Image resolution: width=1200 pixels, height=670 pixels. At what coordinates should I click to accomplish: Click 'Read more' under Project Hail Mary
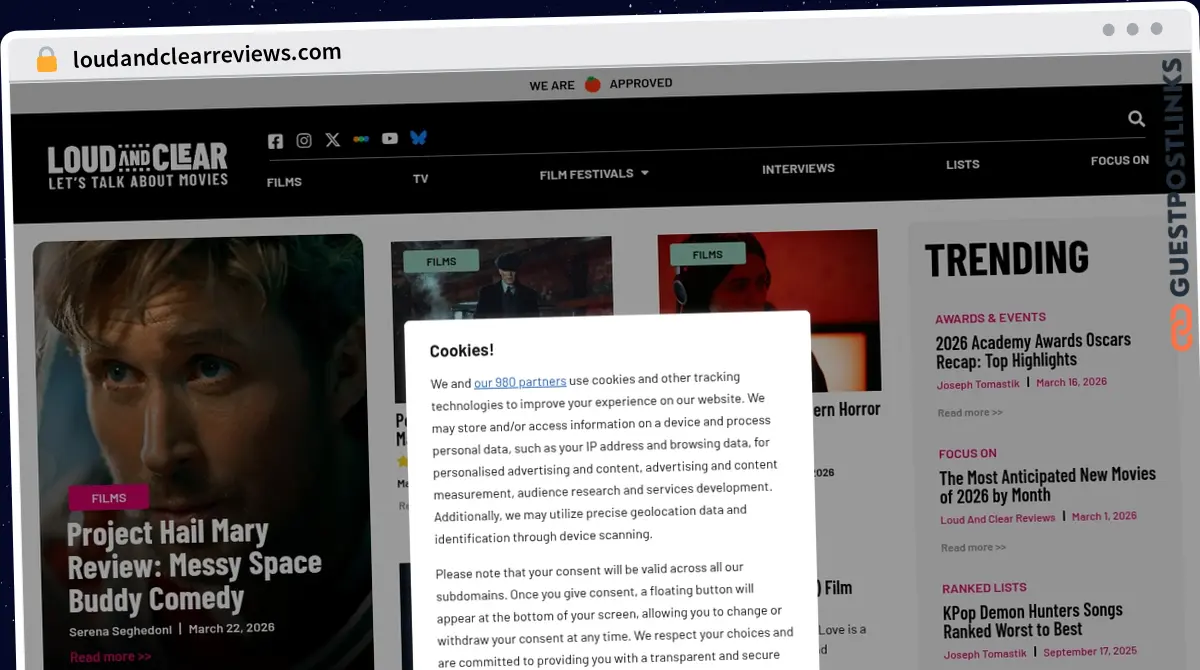[110, 657]
